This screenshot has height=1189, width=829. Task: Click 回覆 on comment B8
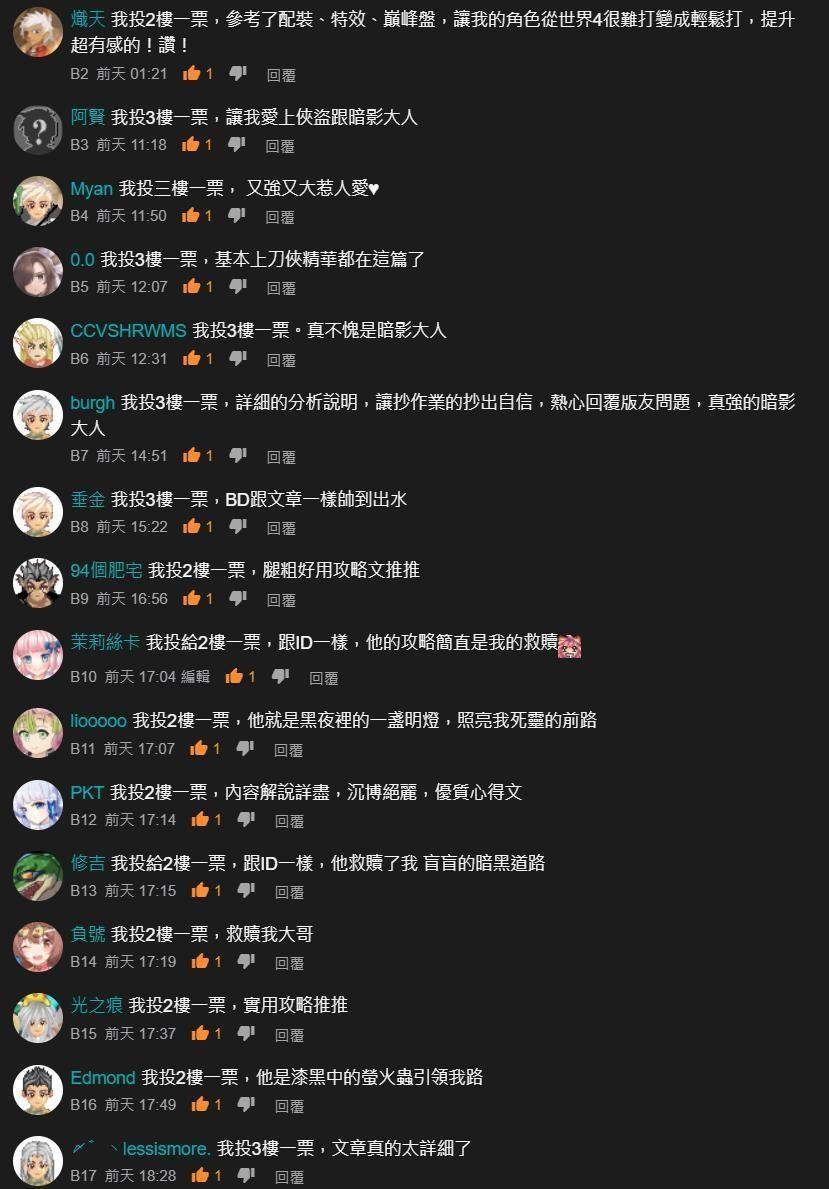pos(281,528)
